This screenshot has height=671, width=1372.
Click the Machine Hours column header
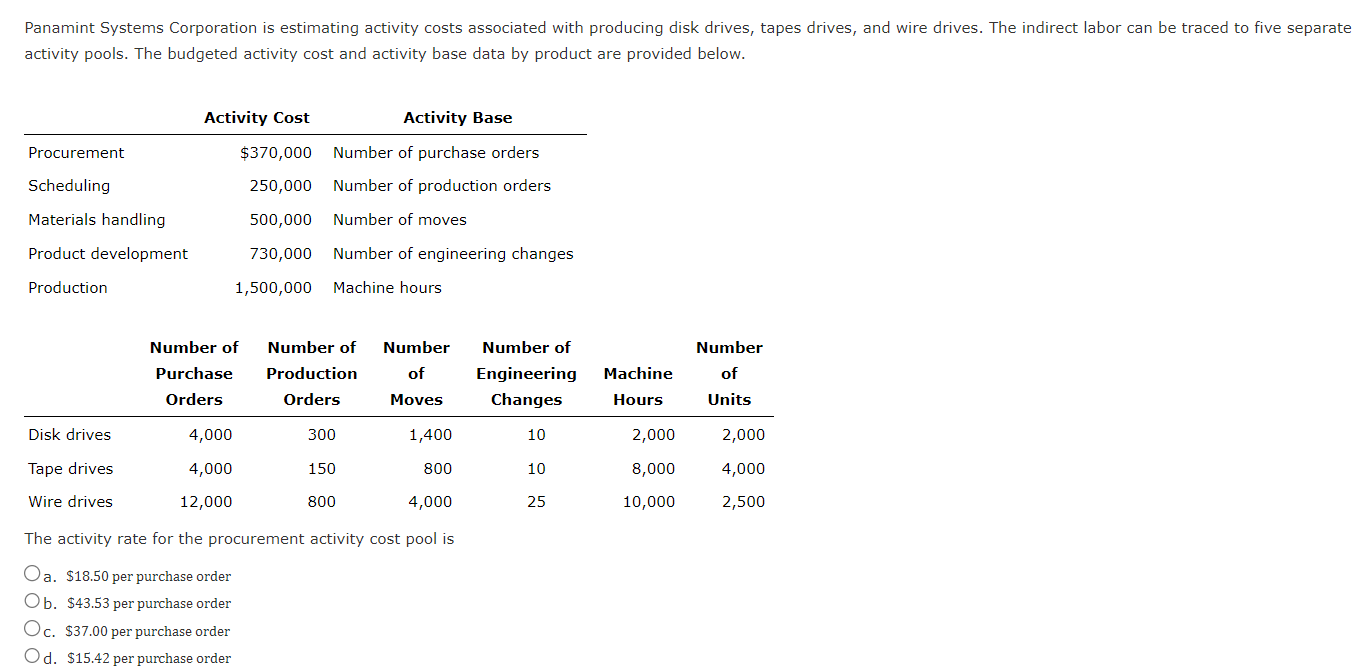(x=638, y=386)
